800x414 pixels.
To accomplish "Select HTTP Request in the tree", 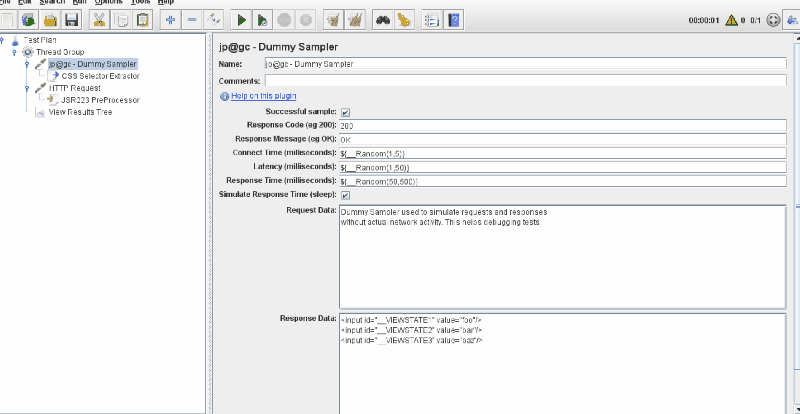I will click(x=74, y=88).
